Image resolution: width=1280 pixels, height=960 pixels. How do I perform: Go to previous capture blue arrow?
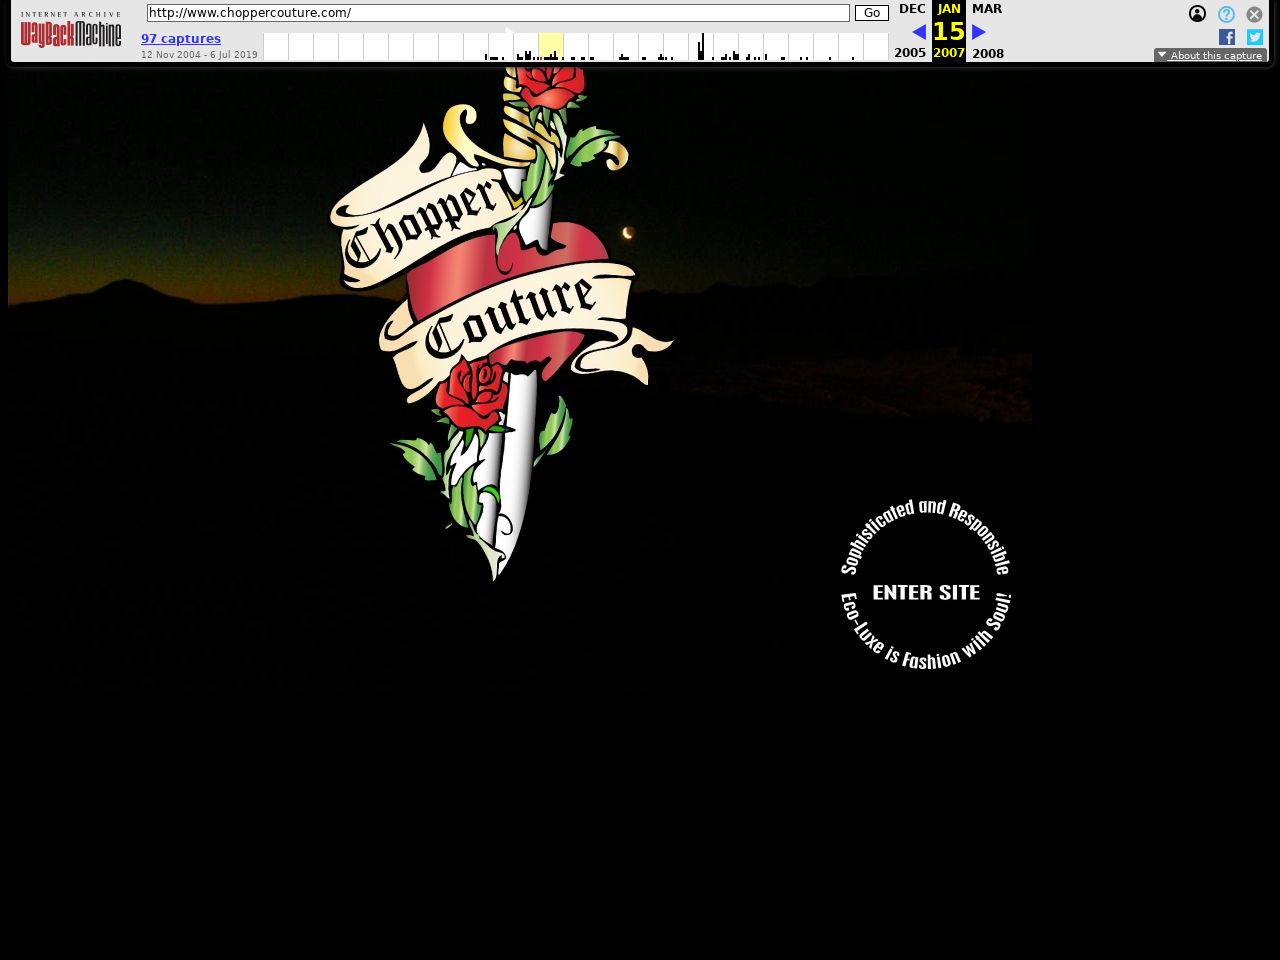(x=918, y=32)
